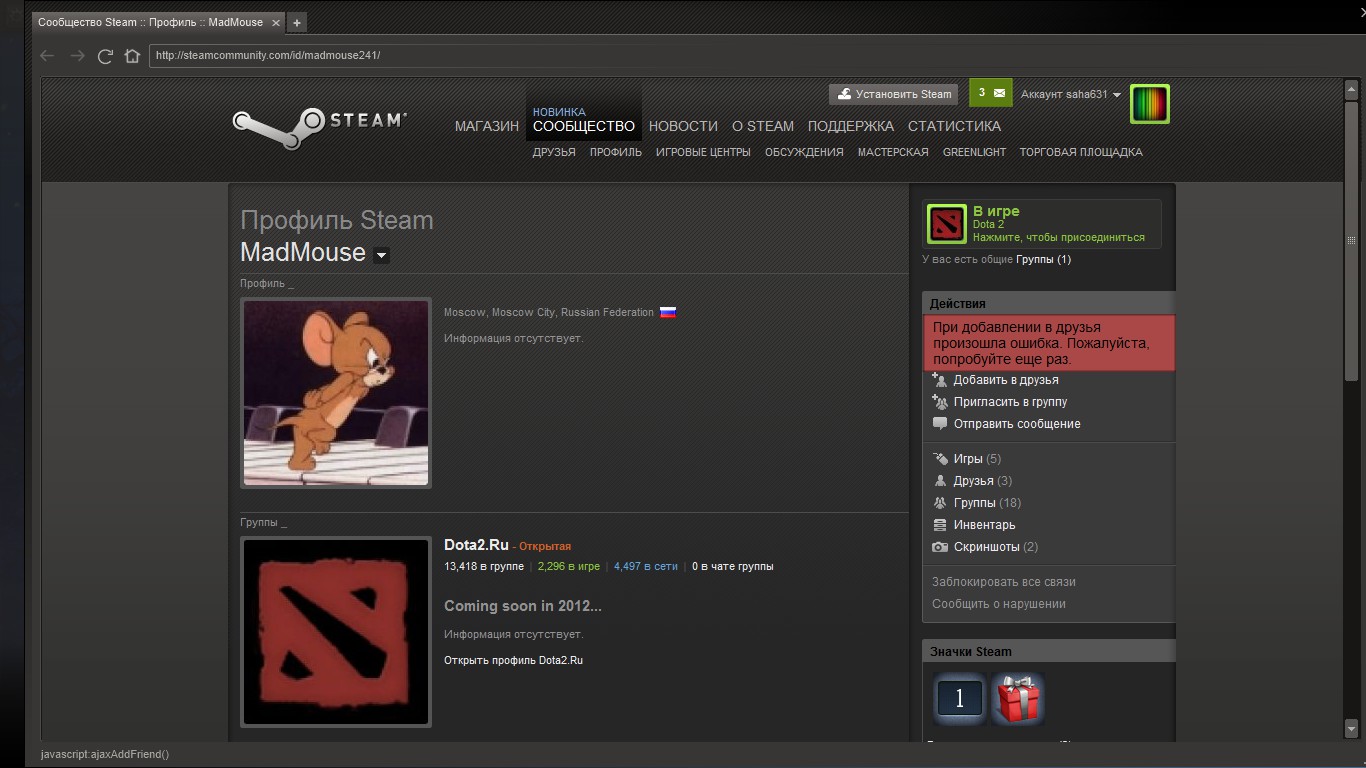Expand the MadMouse name dropdown arrow
Image resolution: width=1366 pixels, height=768 pixels.
pos(381,256)
